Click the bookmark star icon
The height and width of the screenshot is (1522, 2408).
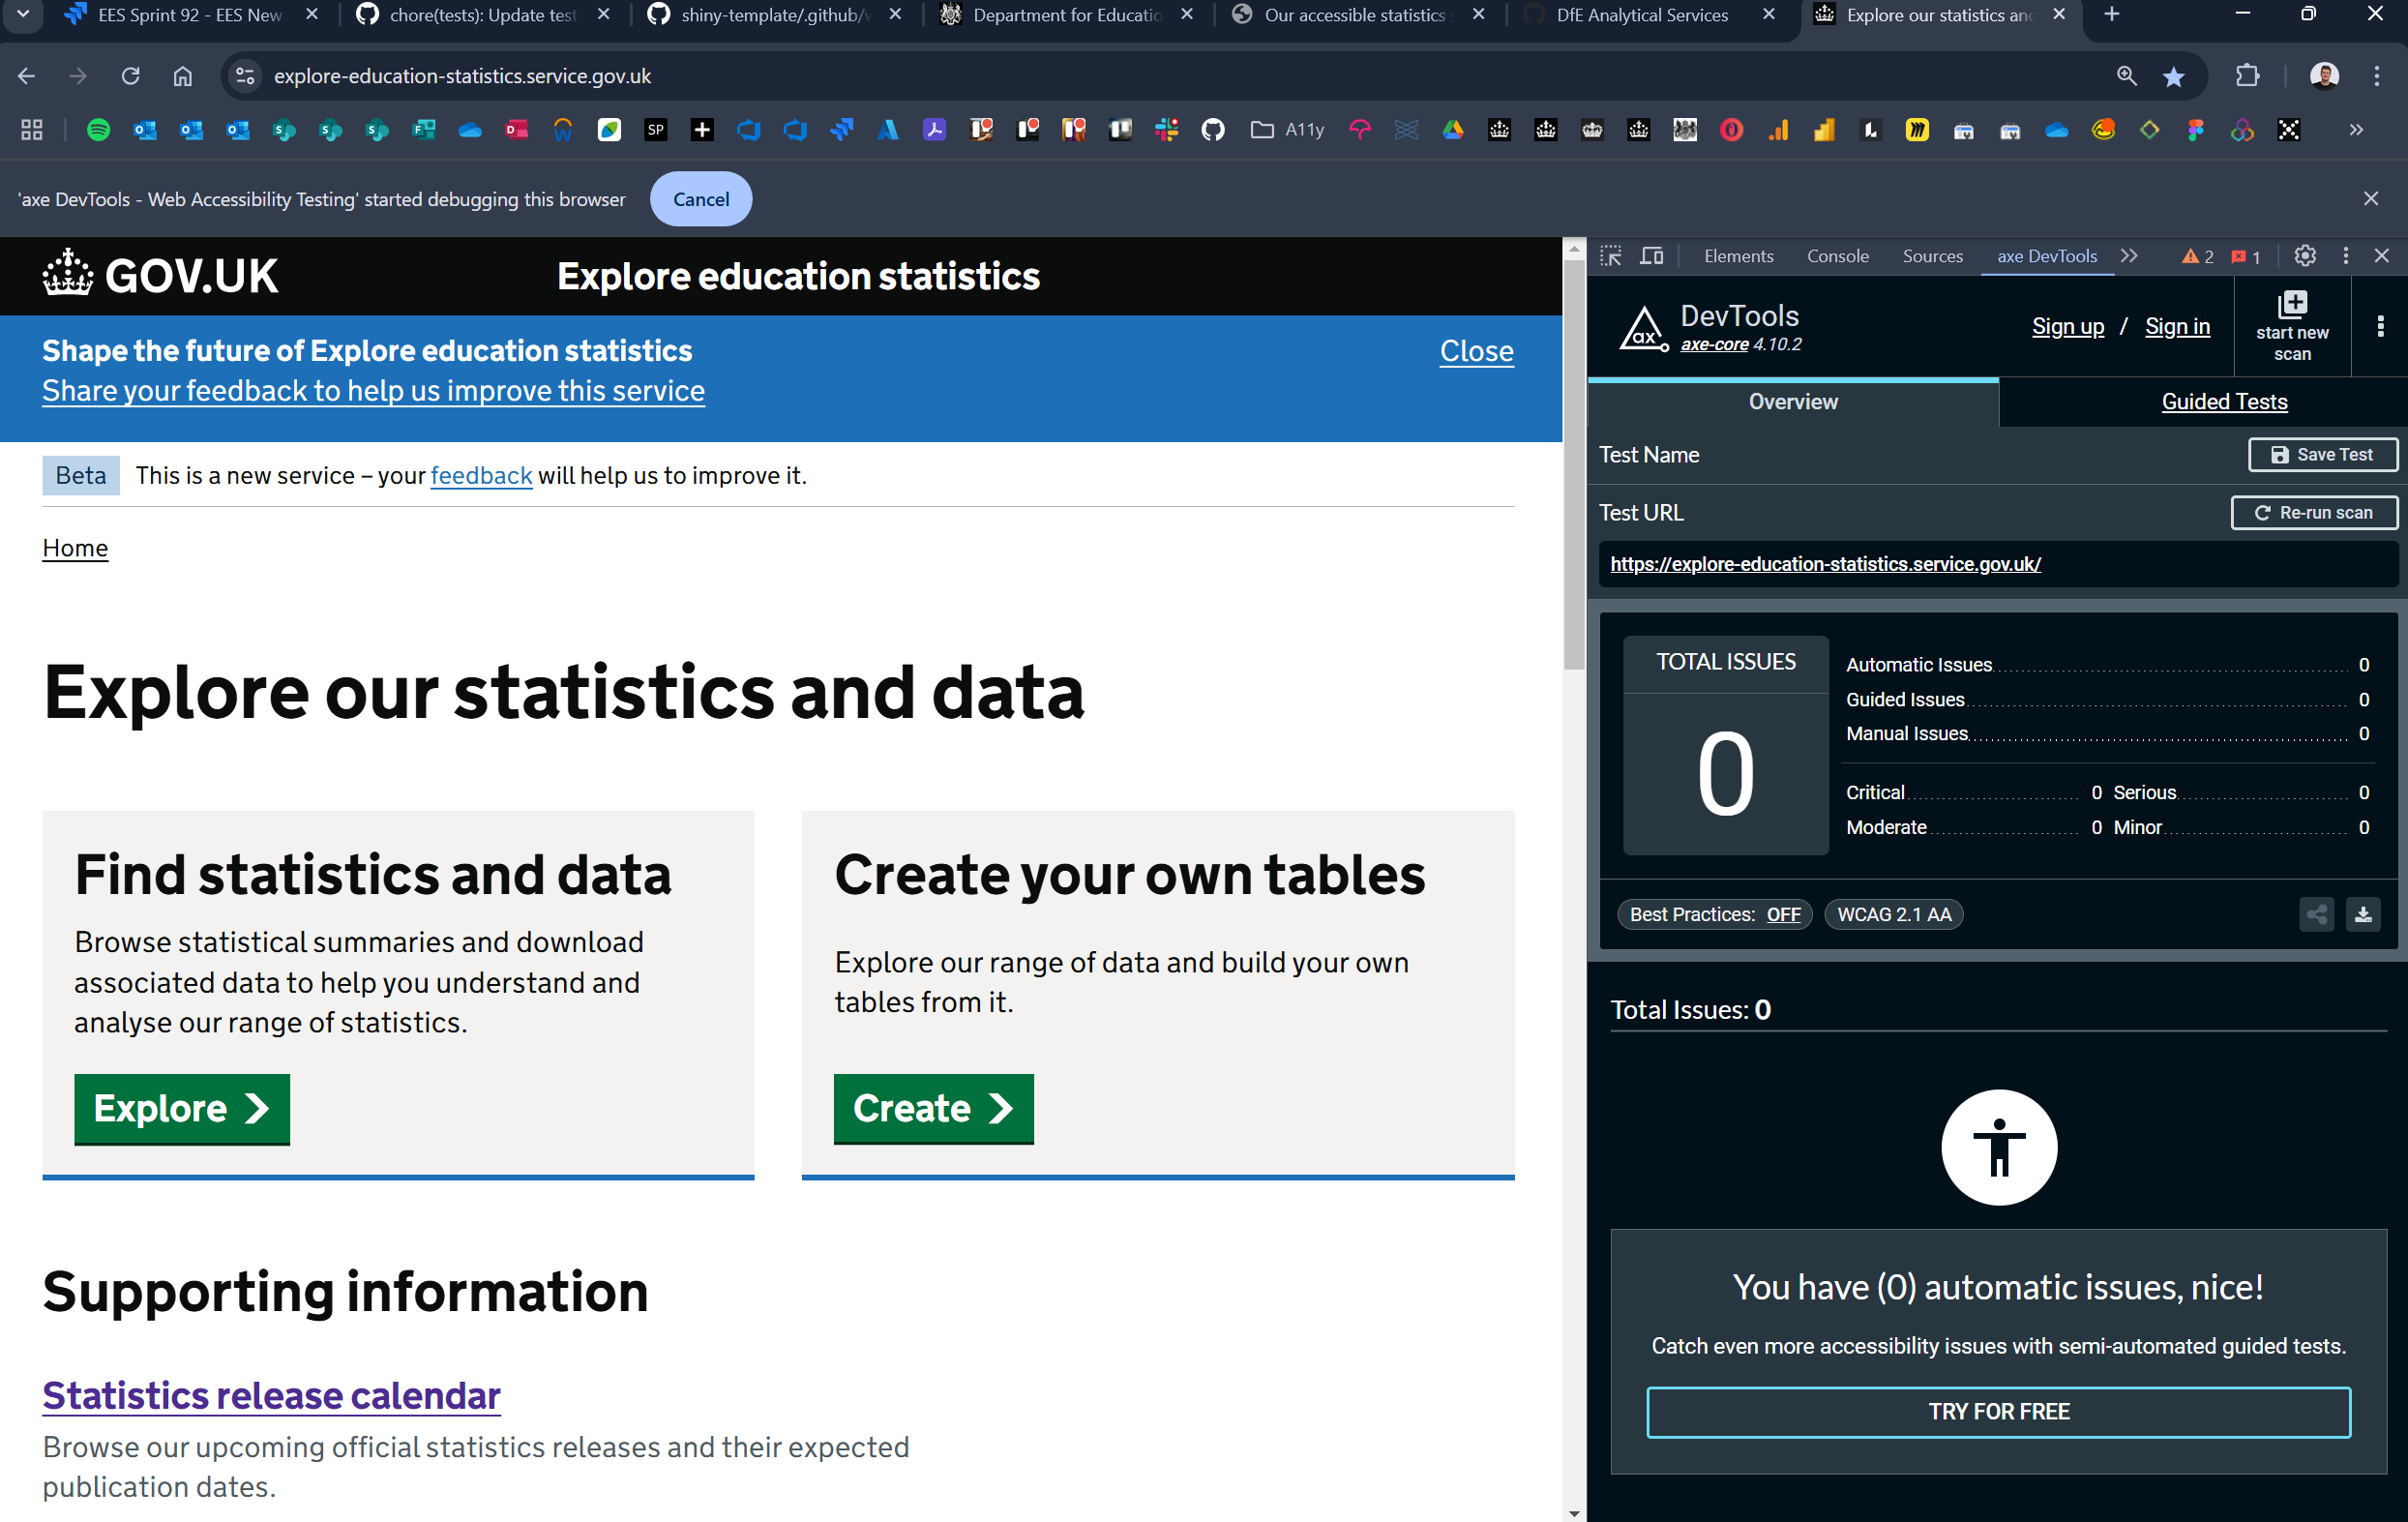[x=2173, y=77]
